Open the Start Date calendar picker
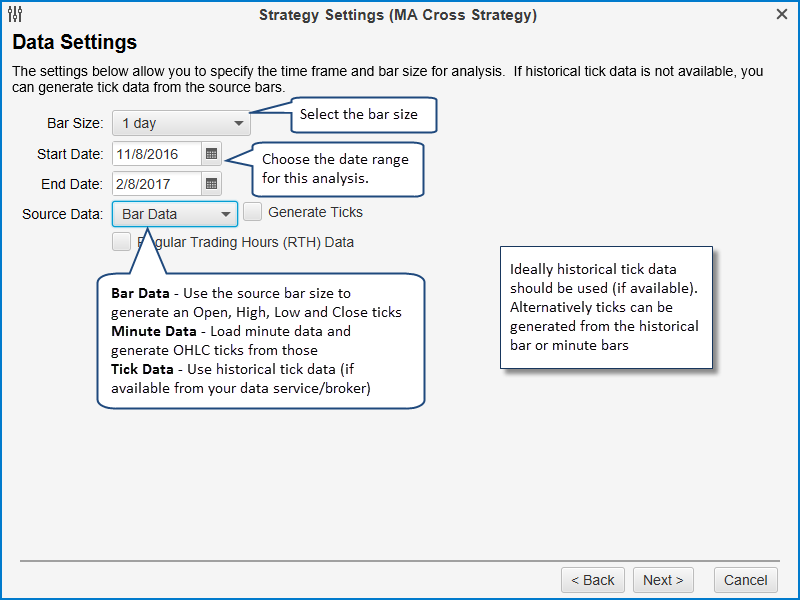This screenshot has width=800, height=600. [212, 154]
